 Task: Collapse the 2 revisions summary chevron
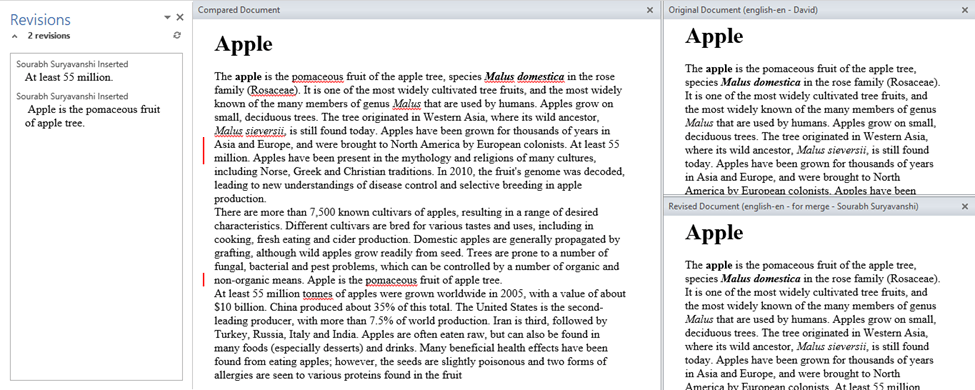click(14, 36)
